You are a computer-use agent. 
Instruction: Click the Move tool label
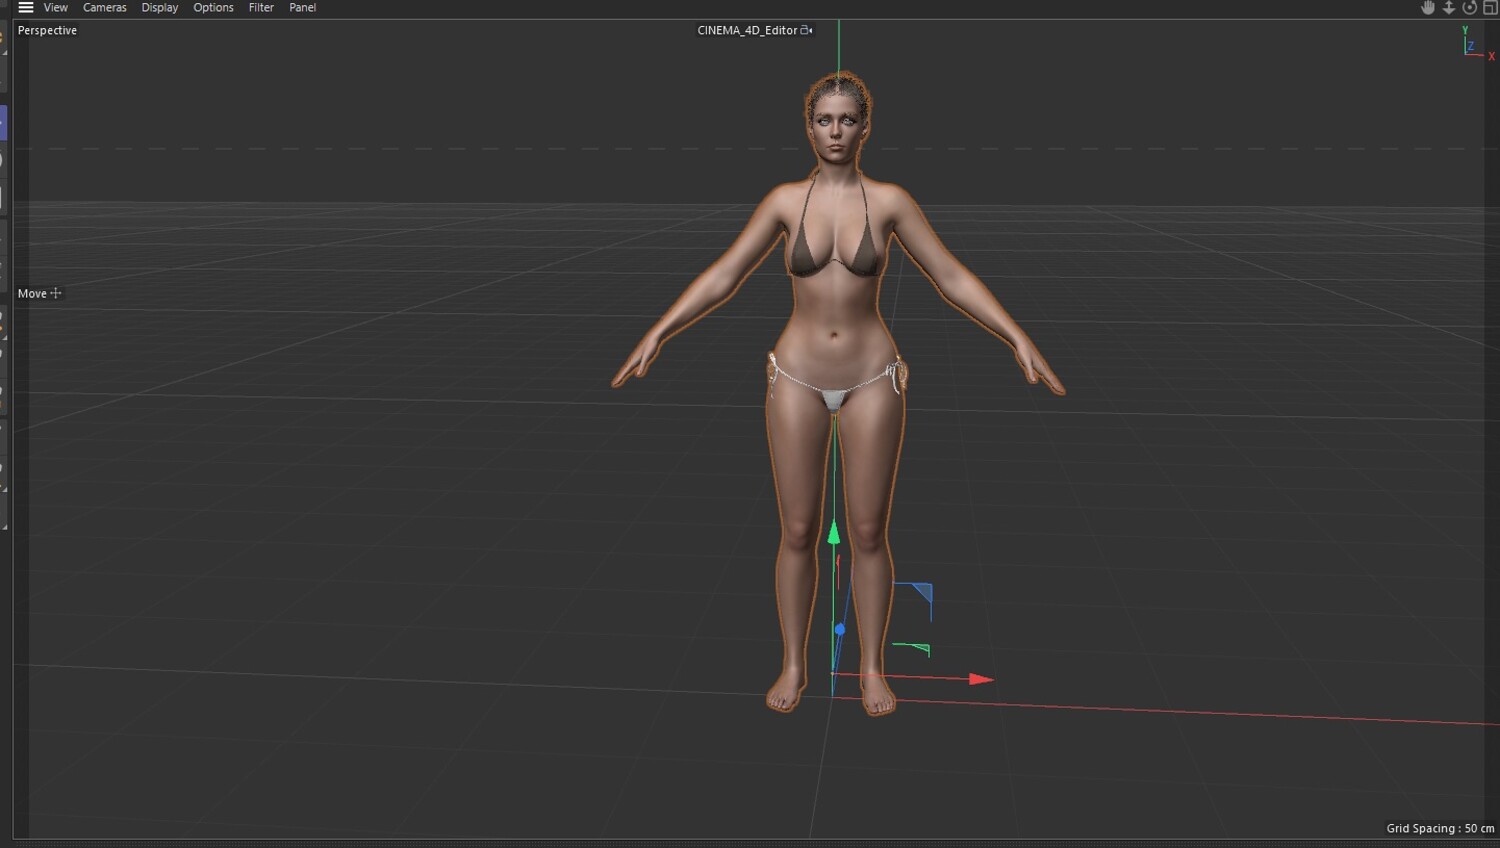[32, 294]
